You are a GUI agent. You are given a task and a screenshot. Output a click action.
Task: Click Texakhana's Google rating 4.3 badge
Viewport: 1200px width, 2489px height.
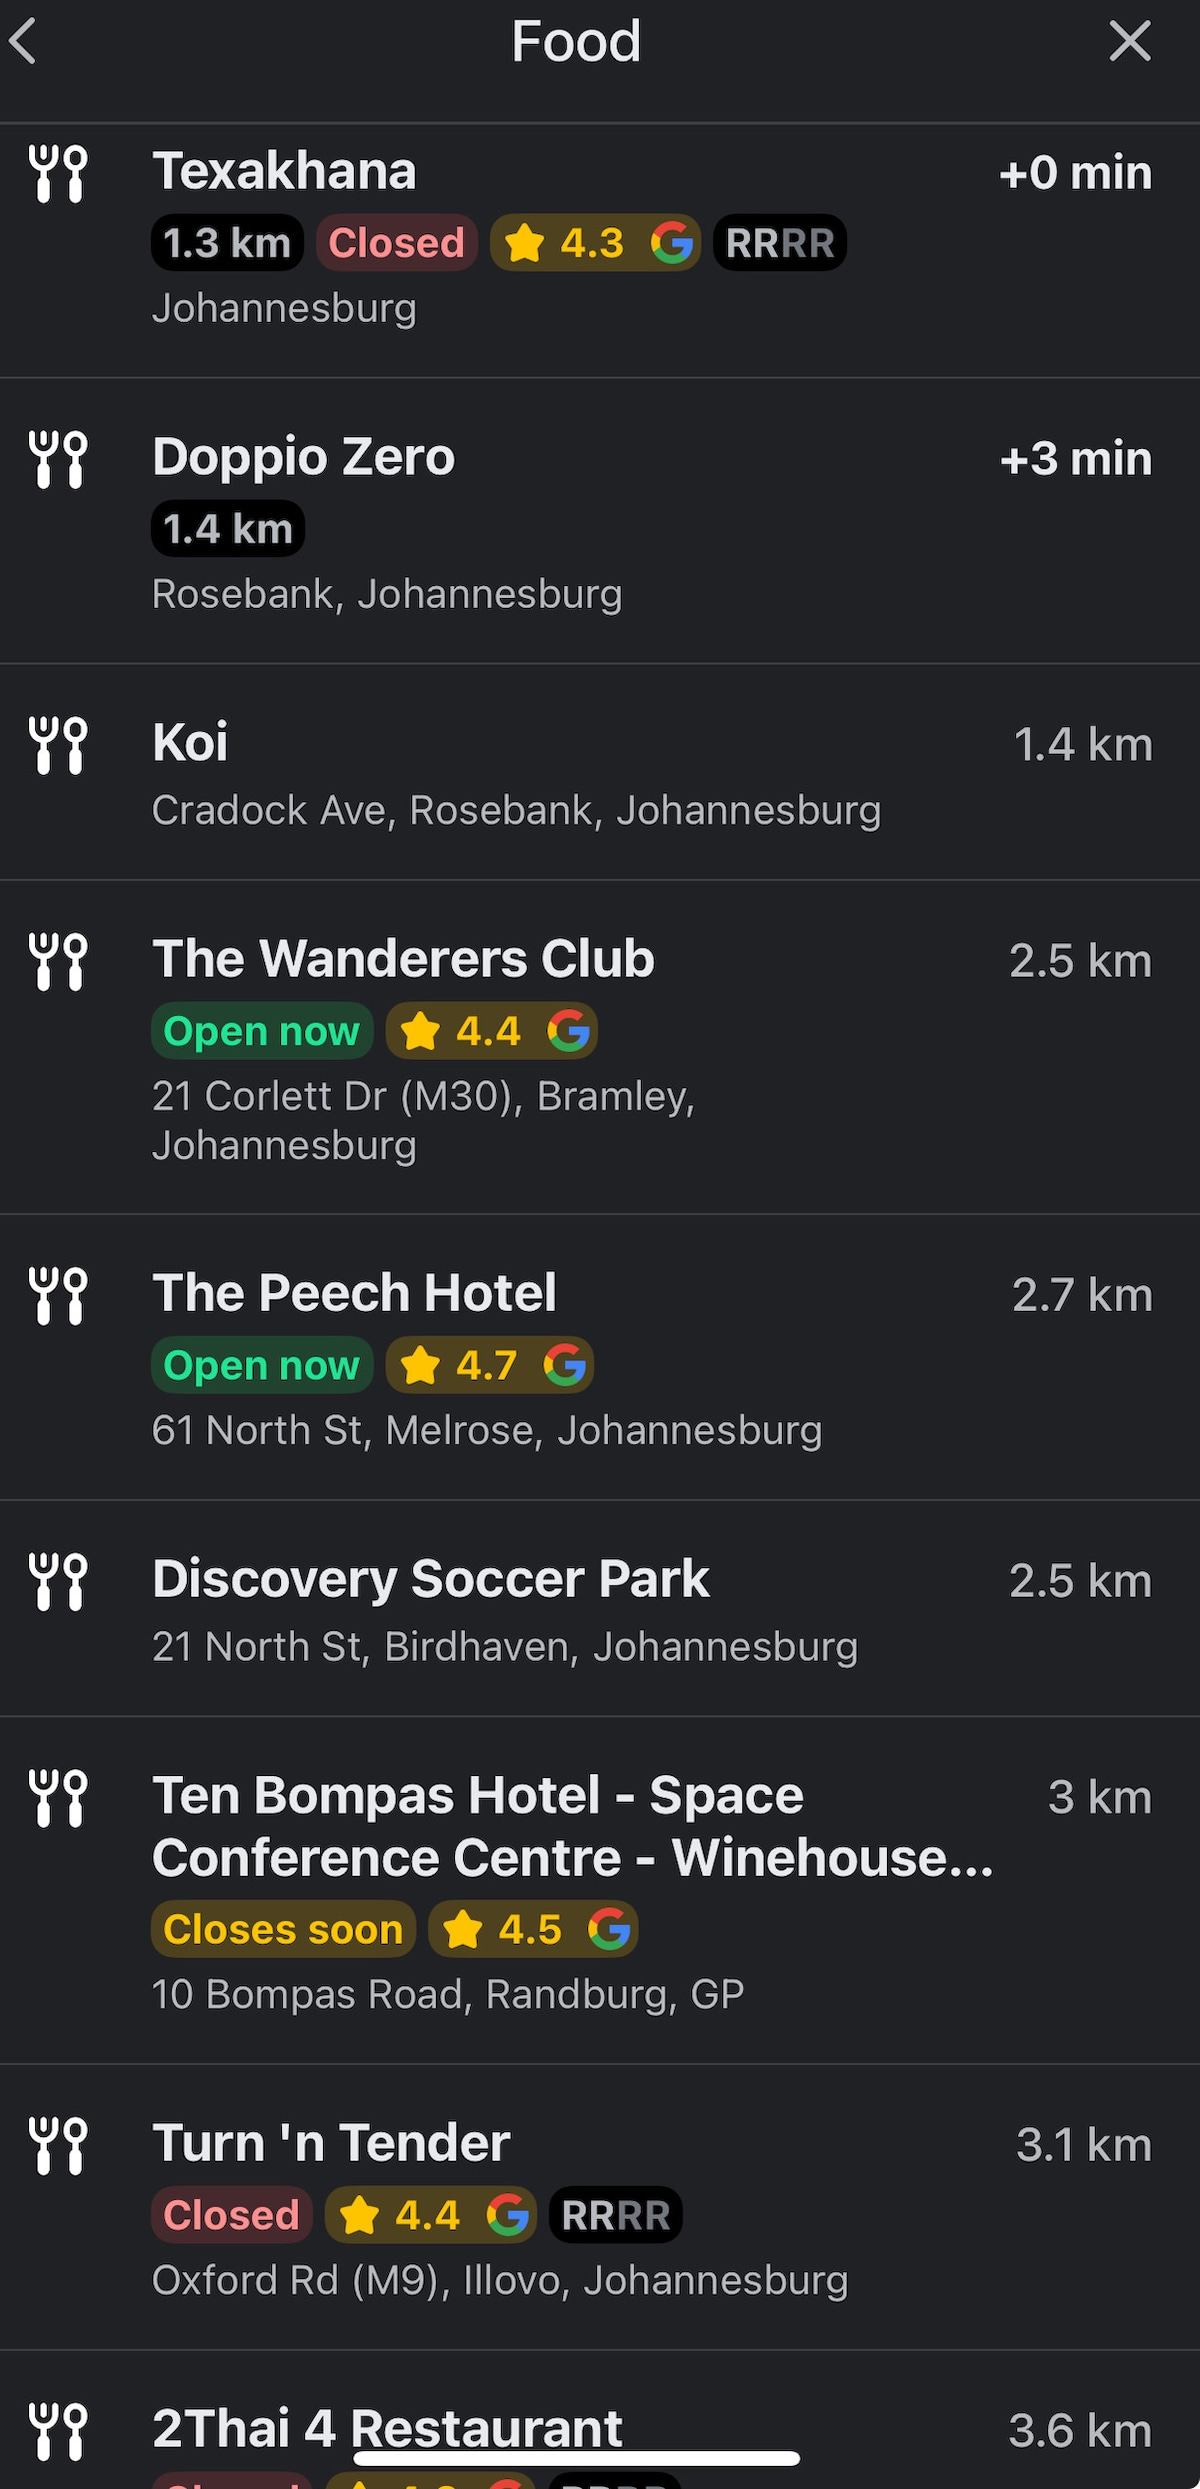[x=595, y=243]
